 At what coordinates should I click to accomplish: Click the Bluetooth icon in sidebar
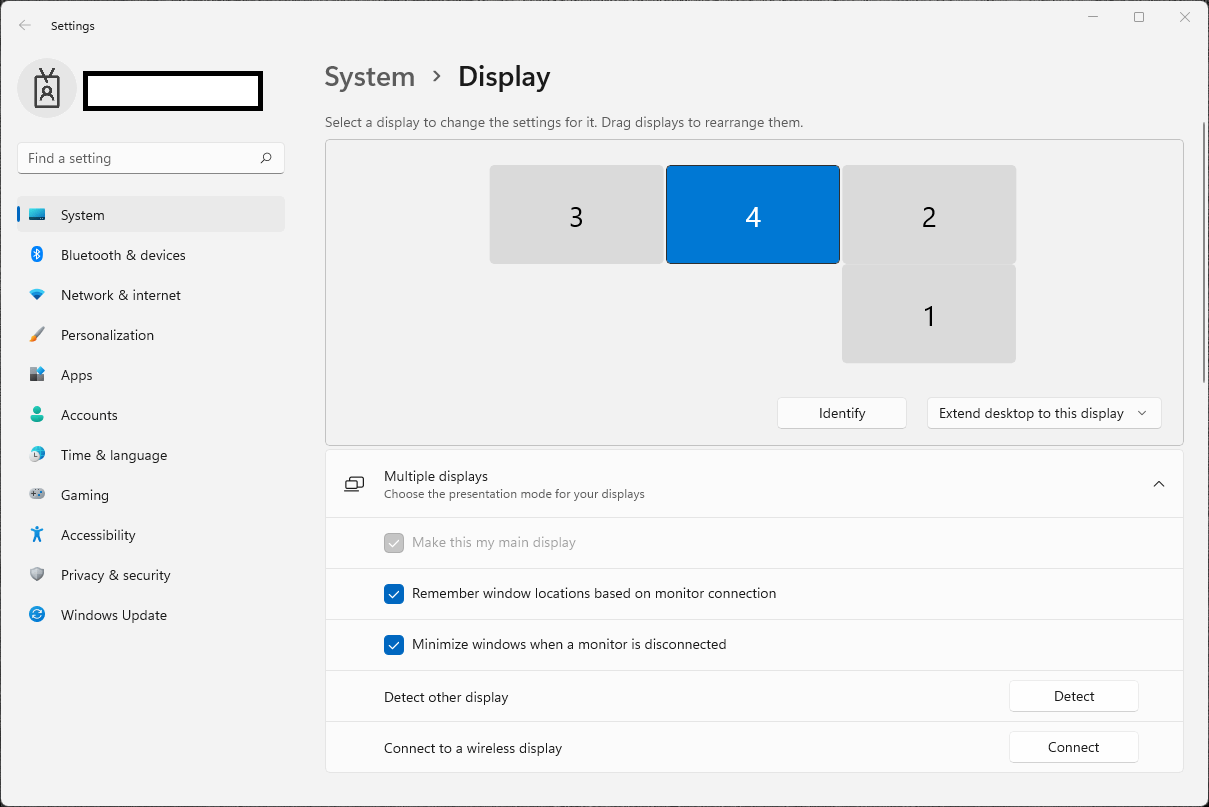pyautogui.click(x=37, y=255)
